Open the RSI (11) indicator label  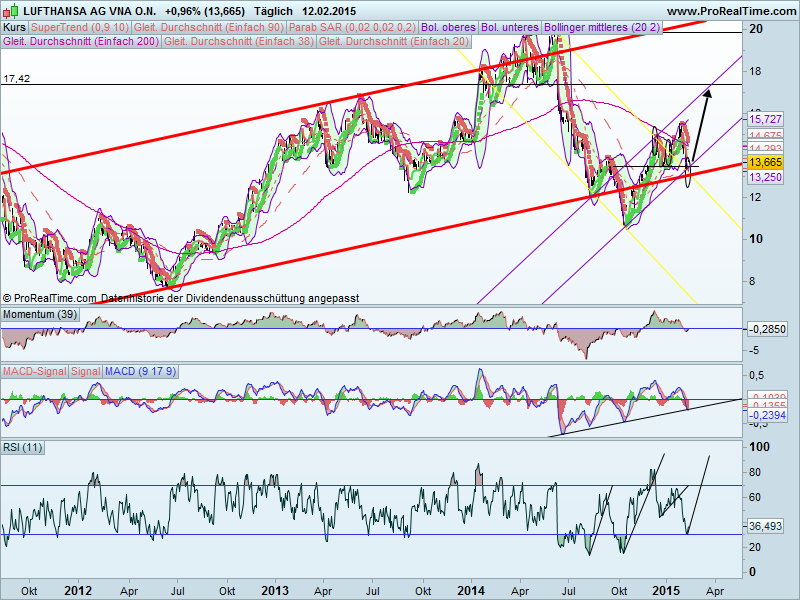pyautogui.click(x=22, y=447)
